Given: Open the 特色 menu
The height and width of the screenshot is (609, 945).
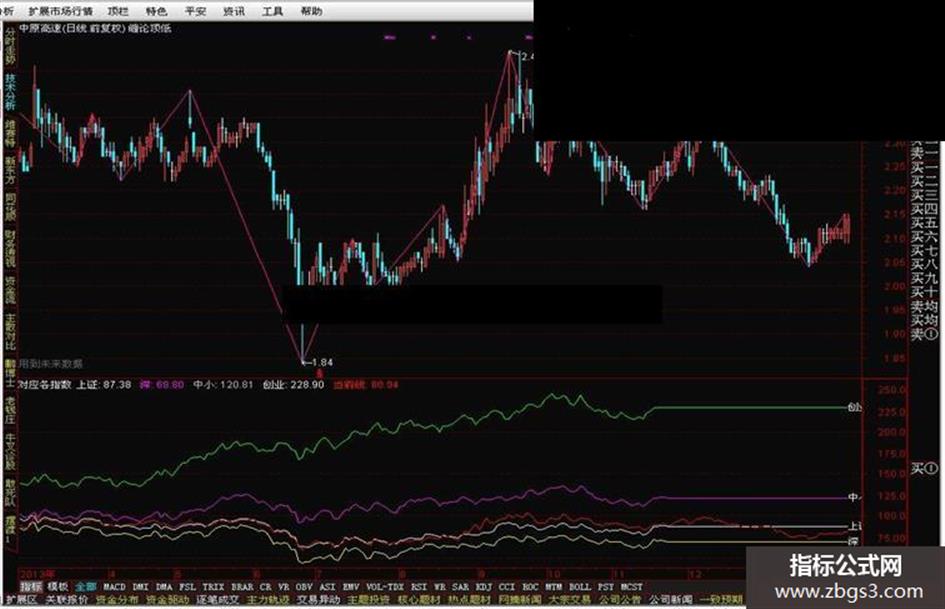Looking at the screenshot, I should (x=156, y=11).
